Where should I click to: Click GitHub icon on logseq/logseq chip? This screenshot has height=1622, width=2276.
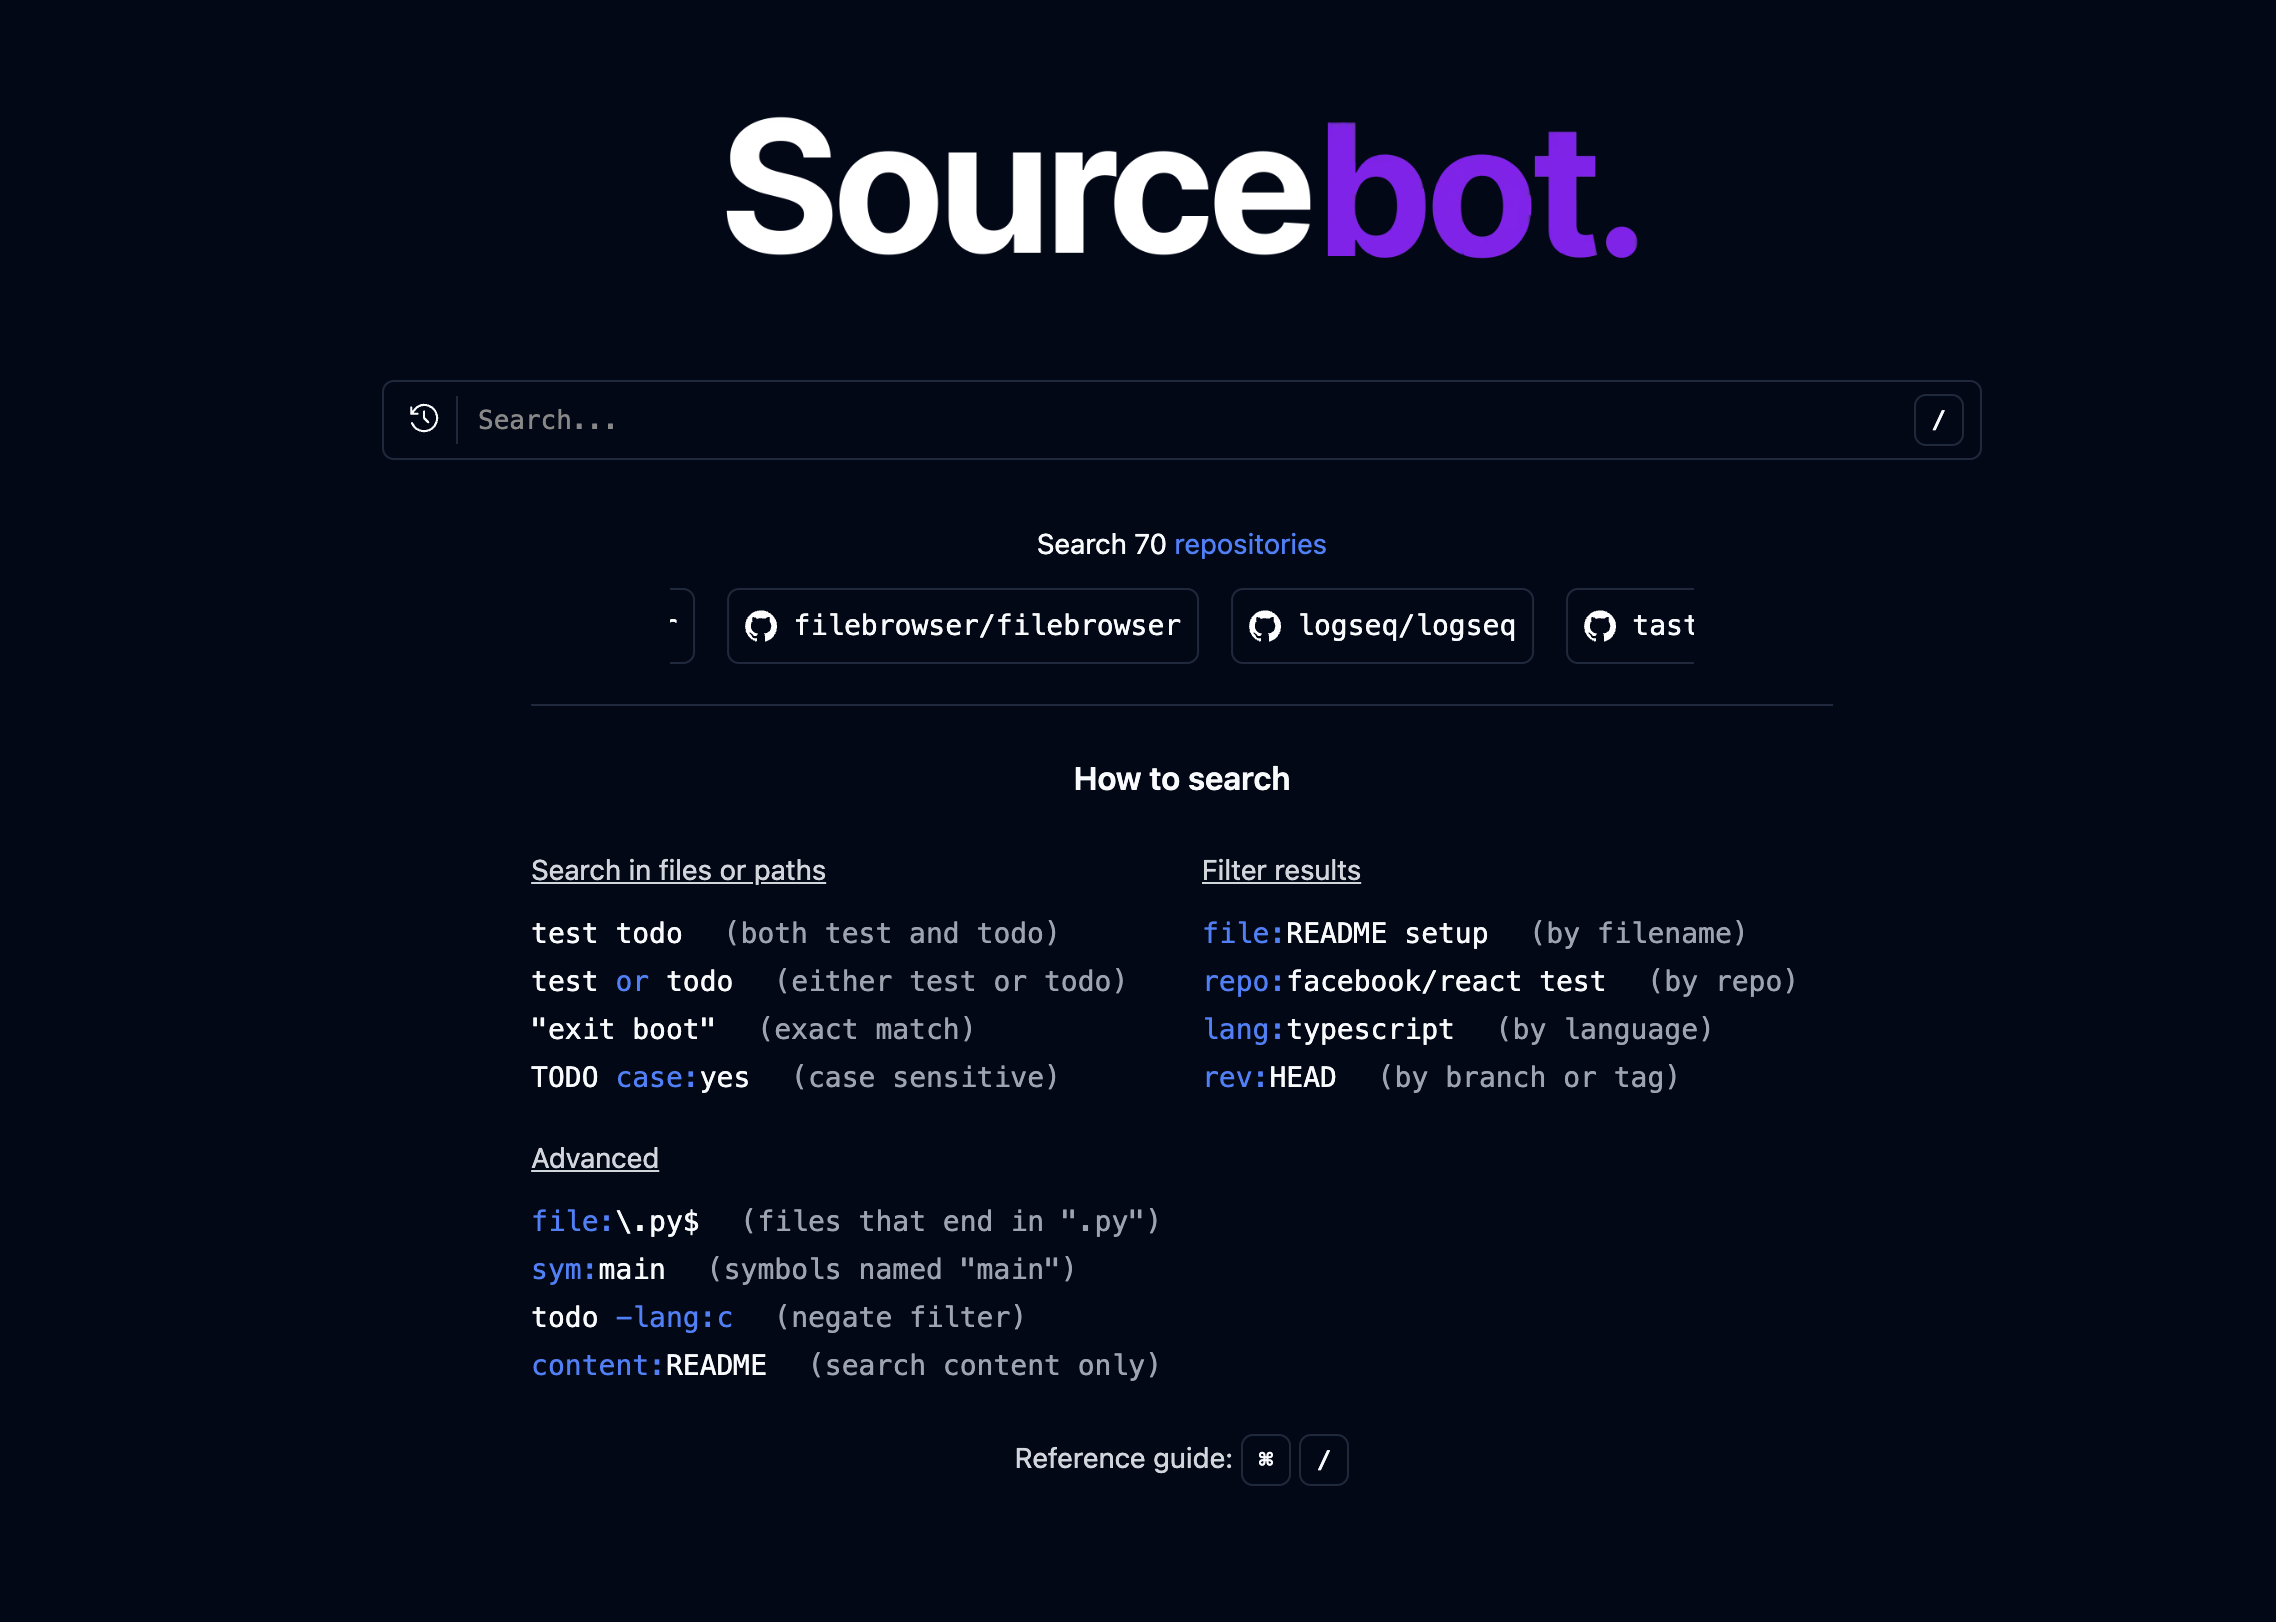1265,626
